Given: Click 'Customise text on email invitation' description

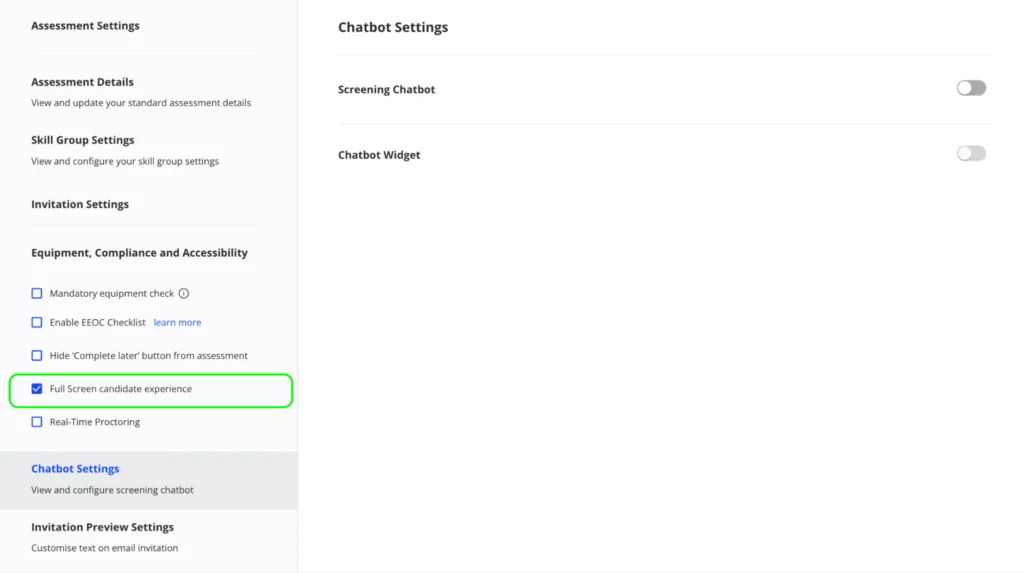Looking at the screenshot, I should pos(104,548).
